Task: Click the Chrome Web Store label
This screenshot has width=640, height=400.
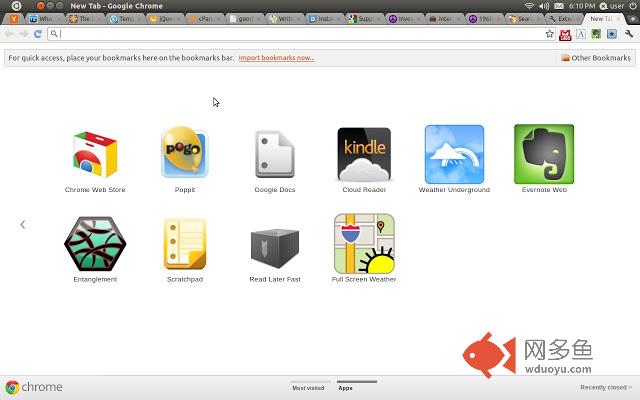Action: [x=95, y=189]
